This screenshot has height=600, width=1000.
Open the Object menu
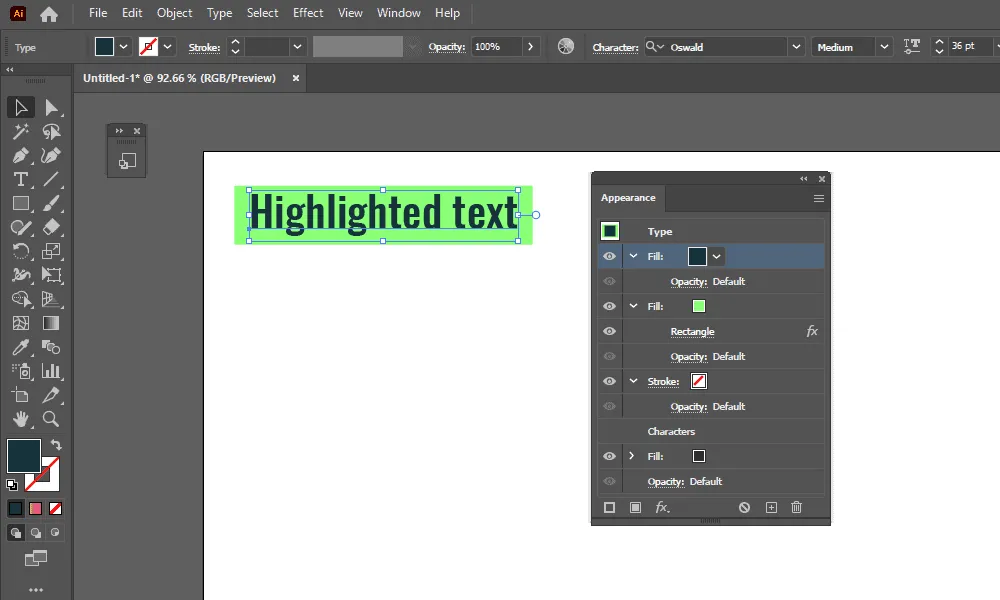pos(174,13)
